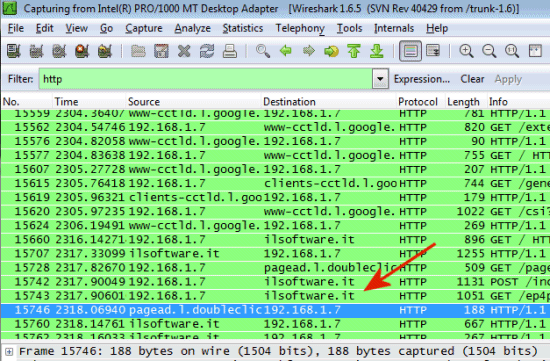The height and width of the screenshot is (361, 550).
Task: Select packet 15607 row
Action: (275, 169)
